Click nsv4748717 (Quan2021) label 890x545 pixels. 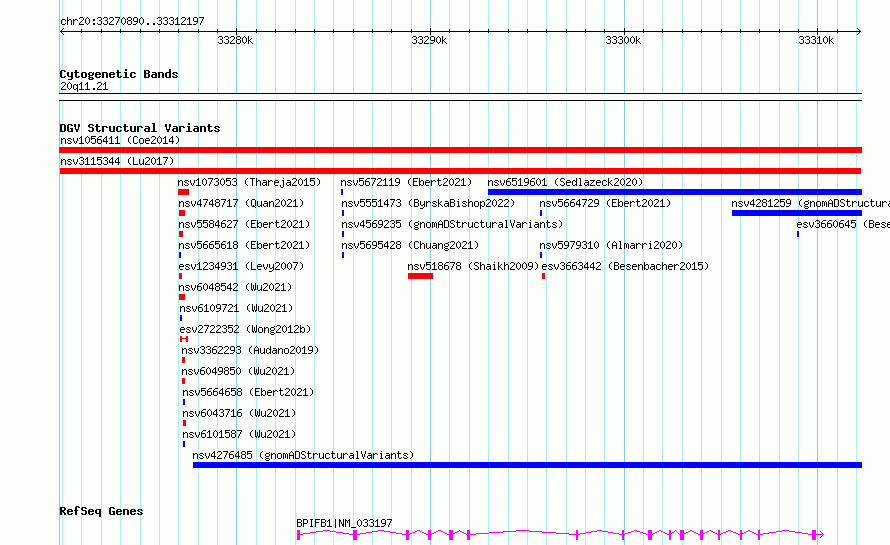(241, 203)
